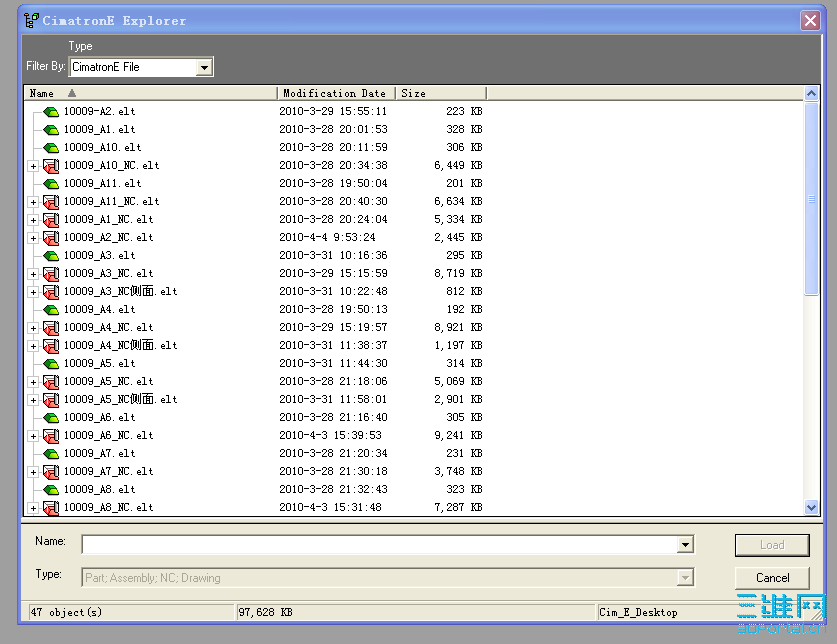Close the CimatronE Explorer dialog

coord(810,21)
